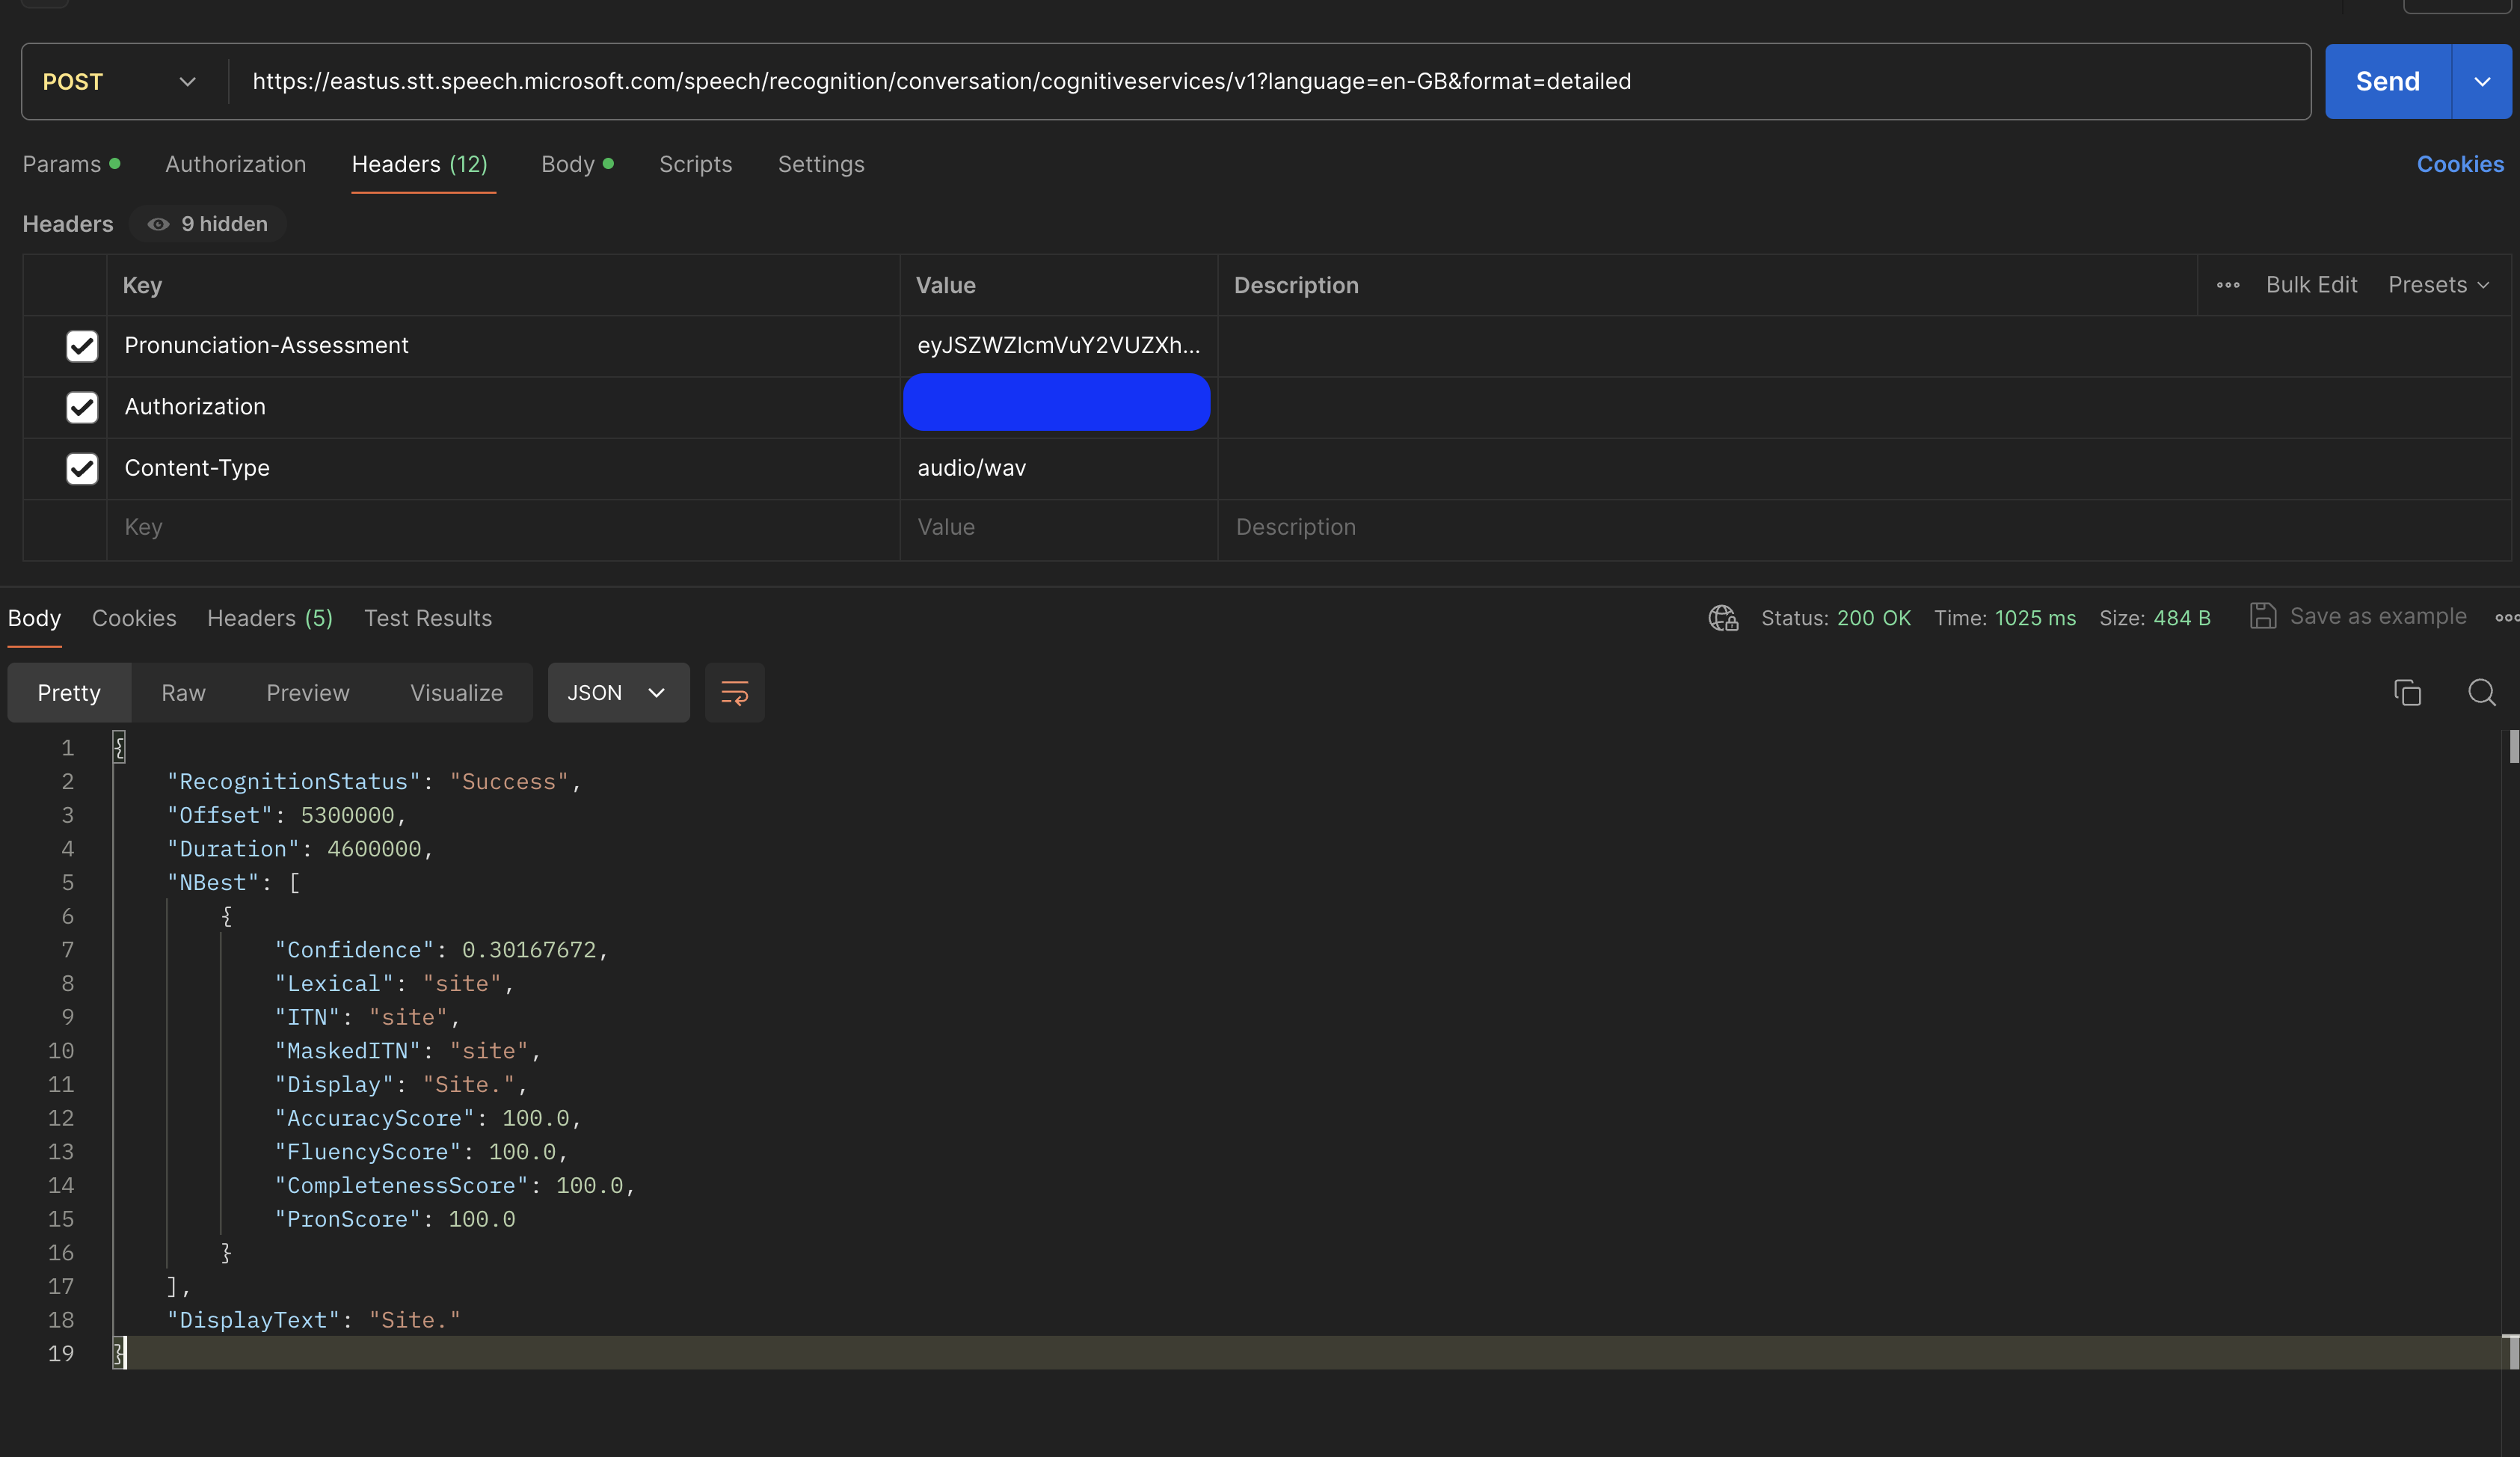View response Headers (5) tab

coord(270,618)
